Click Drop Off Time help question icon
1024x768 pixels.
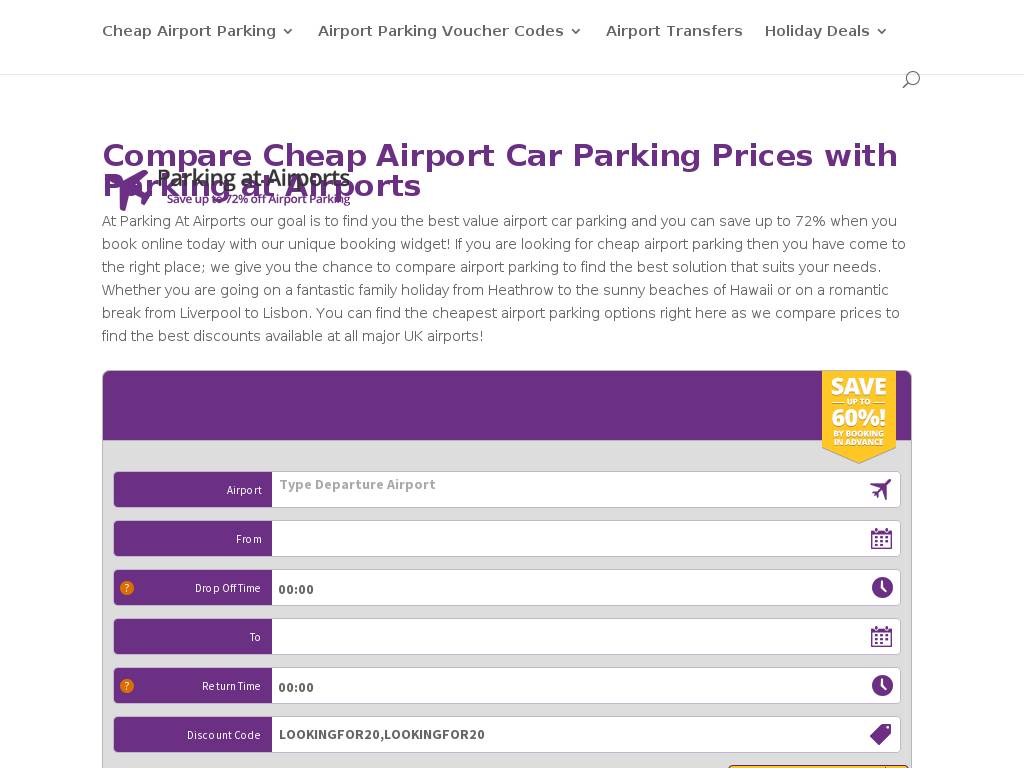127,588
